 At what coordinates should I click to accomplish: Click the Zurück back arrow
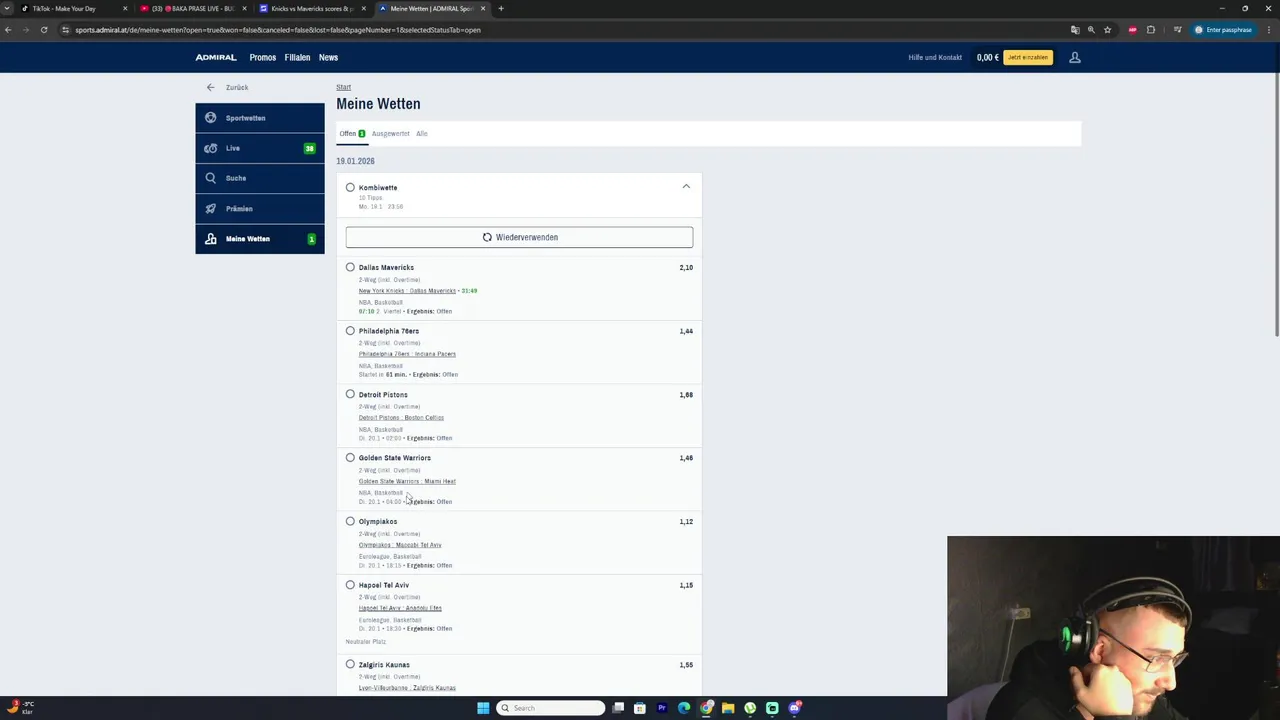pyautogui.click(x=210, y=87)
